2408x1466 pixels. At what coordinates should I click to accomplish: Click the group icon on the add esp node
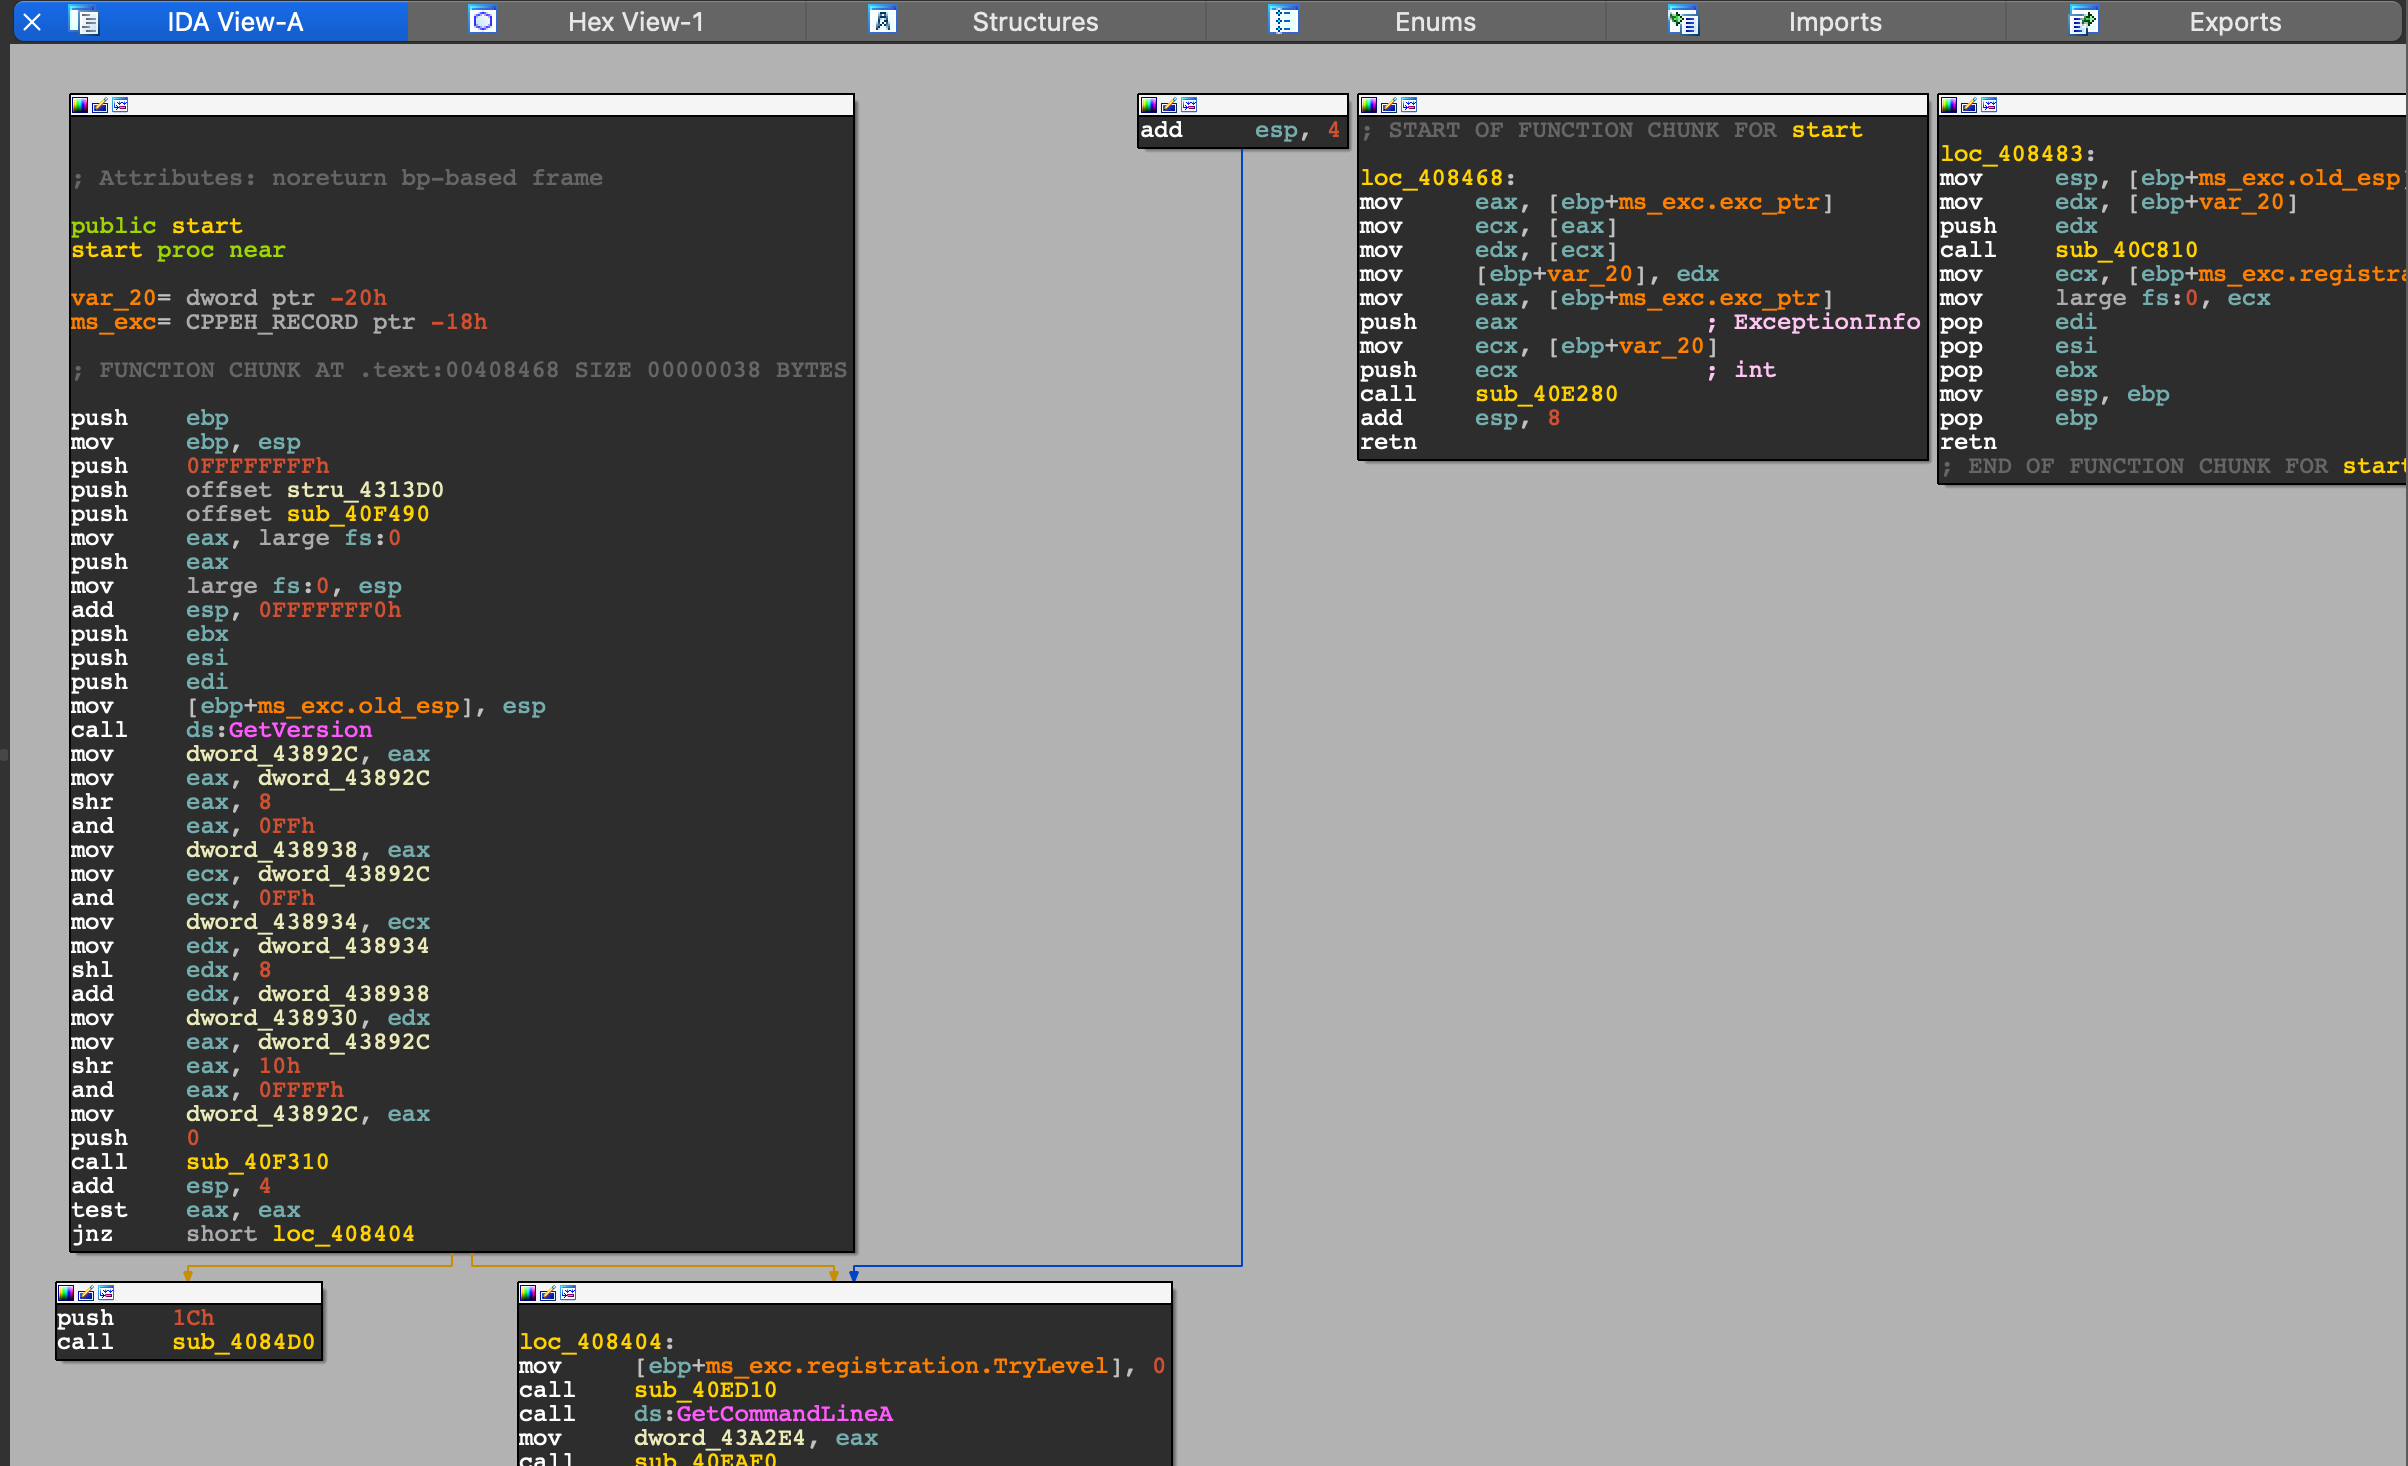1189,105
